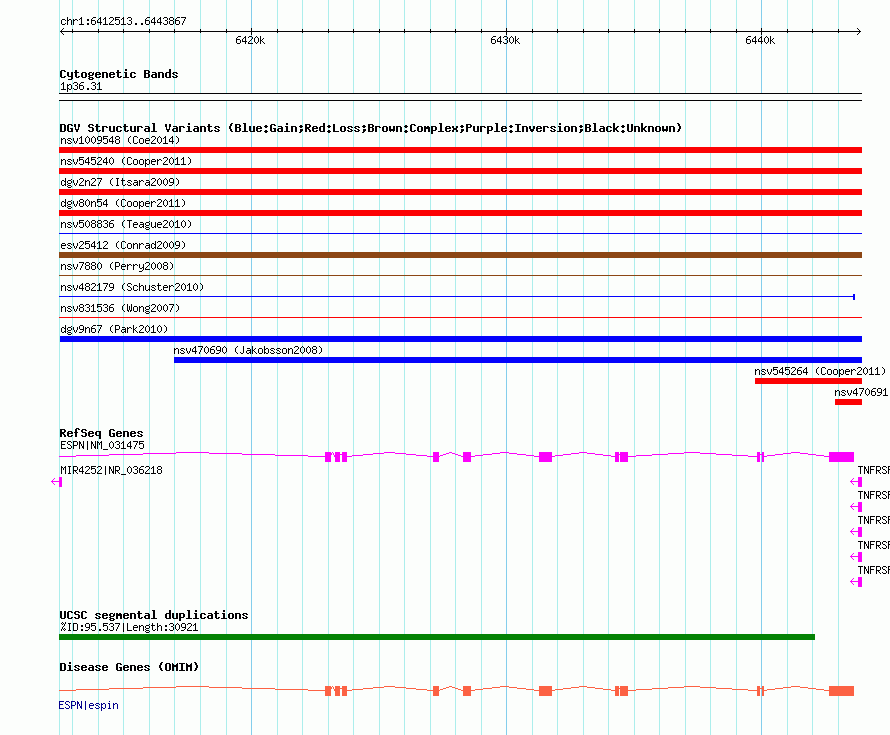Open nsv831536 (Wong2007) variant label
The width and height of the screenshot is (890, 735).
pyautogui.click(x=120, y=308)
